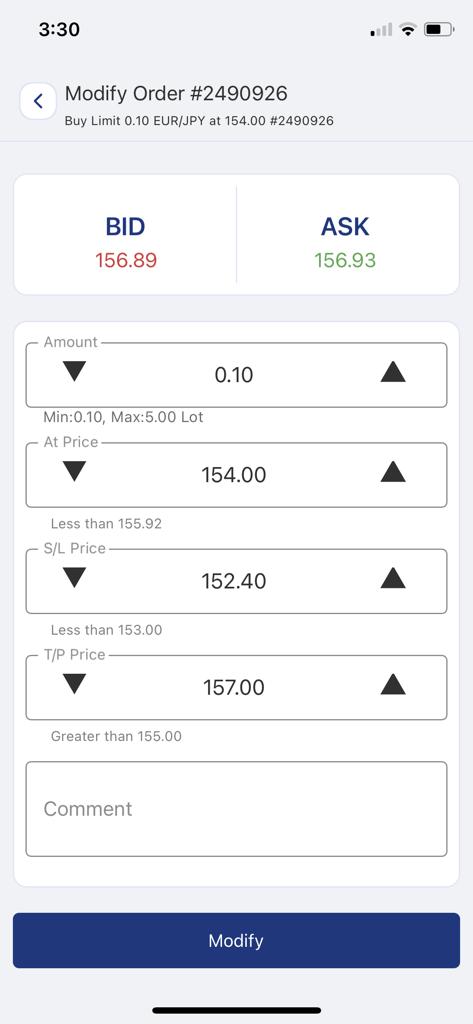Focus the Comment text field
The width and height of the screenshot is (473, 1024).
(x=236, y=808)
